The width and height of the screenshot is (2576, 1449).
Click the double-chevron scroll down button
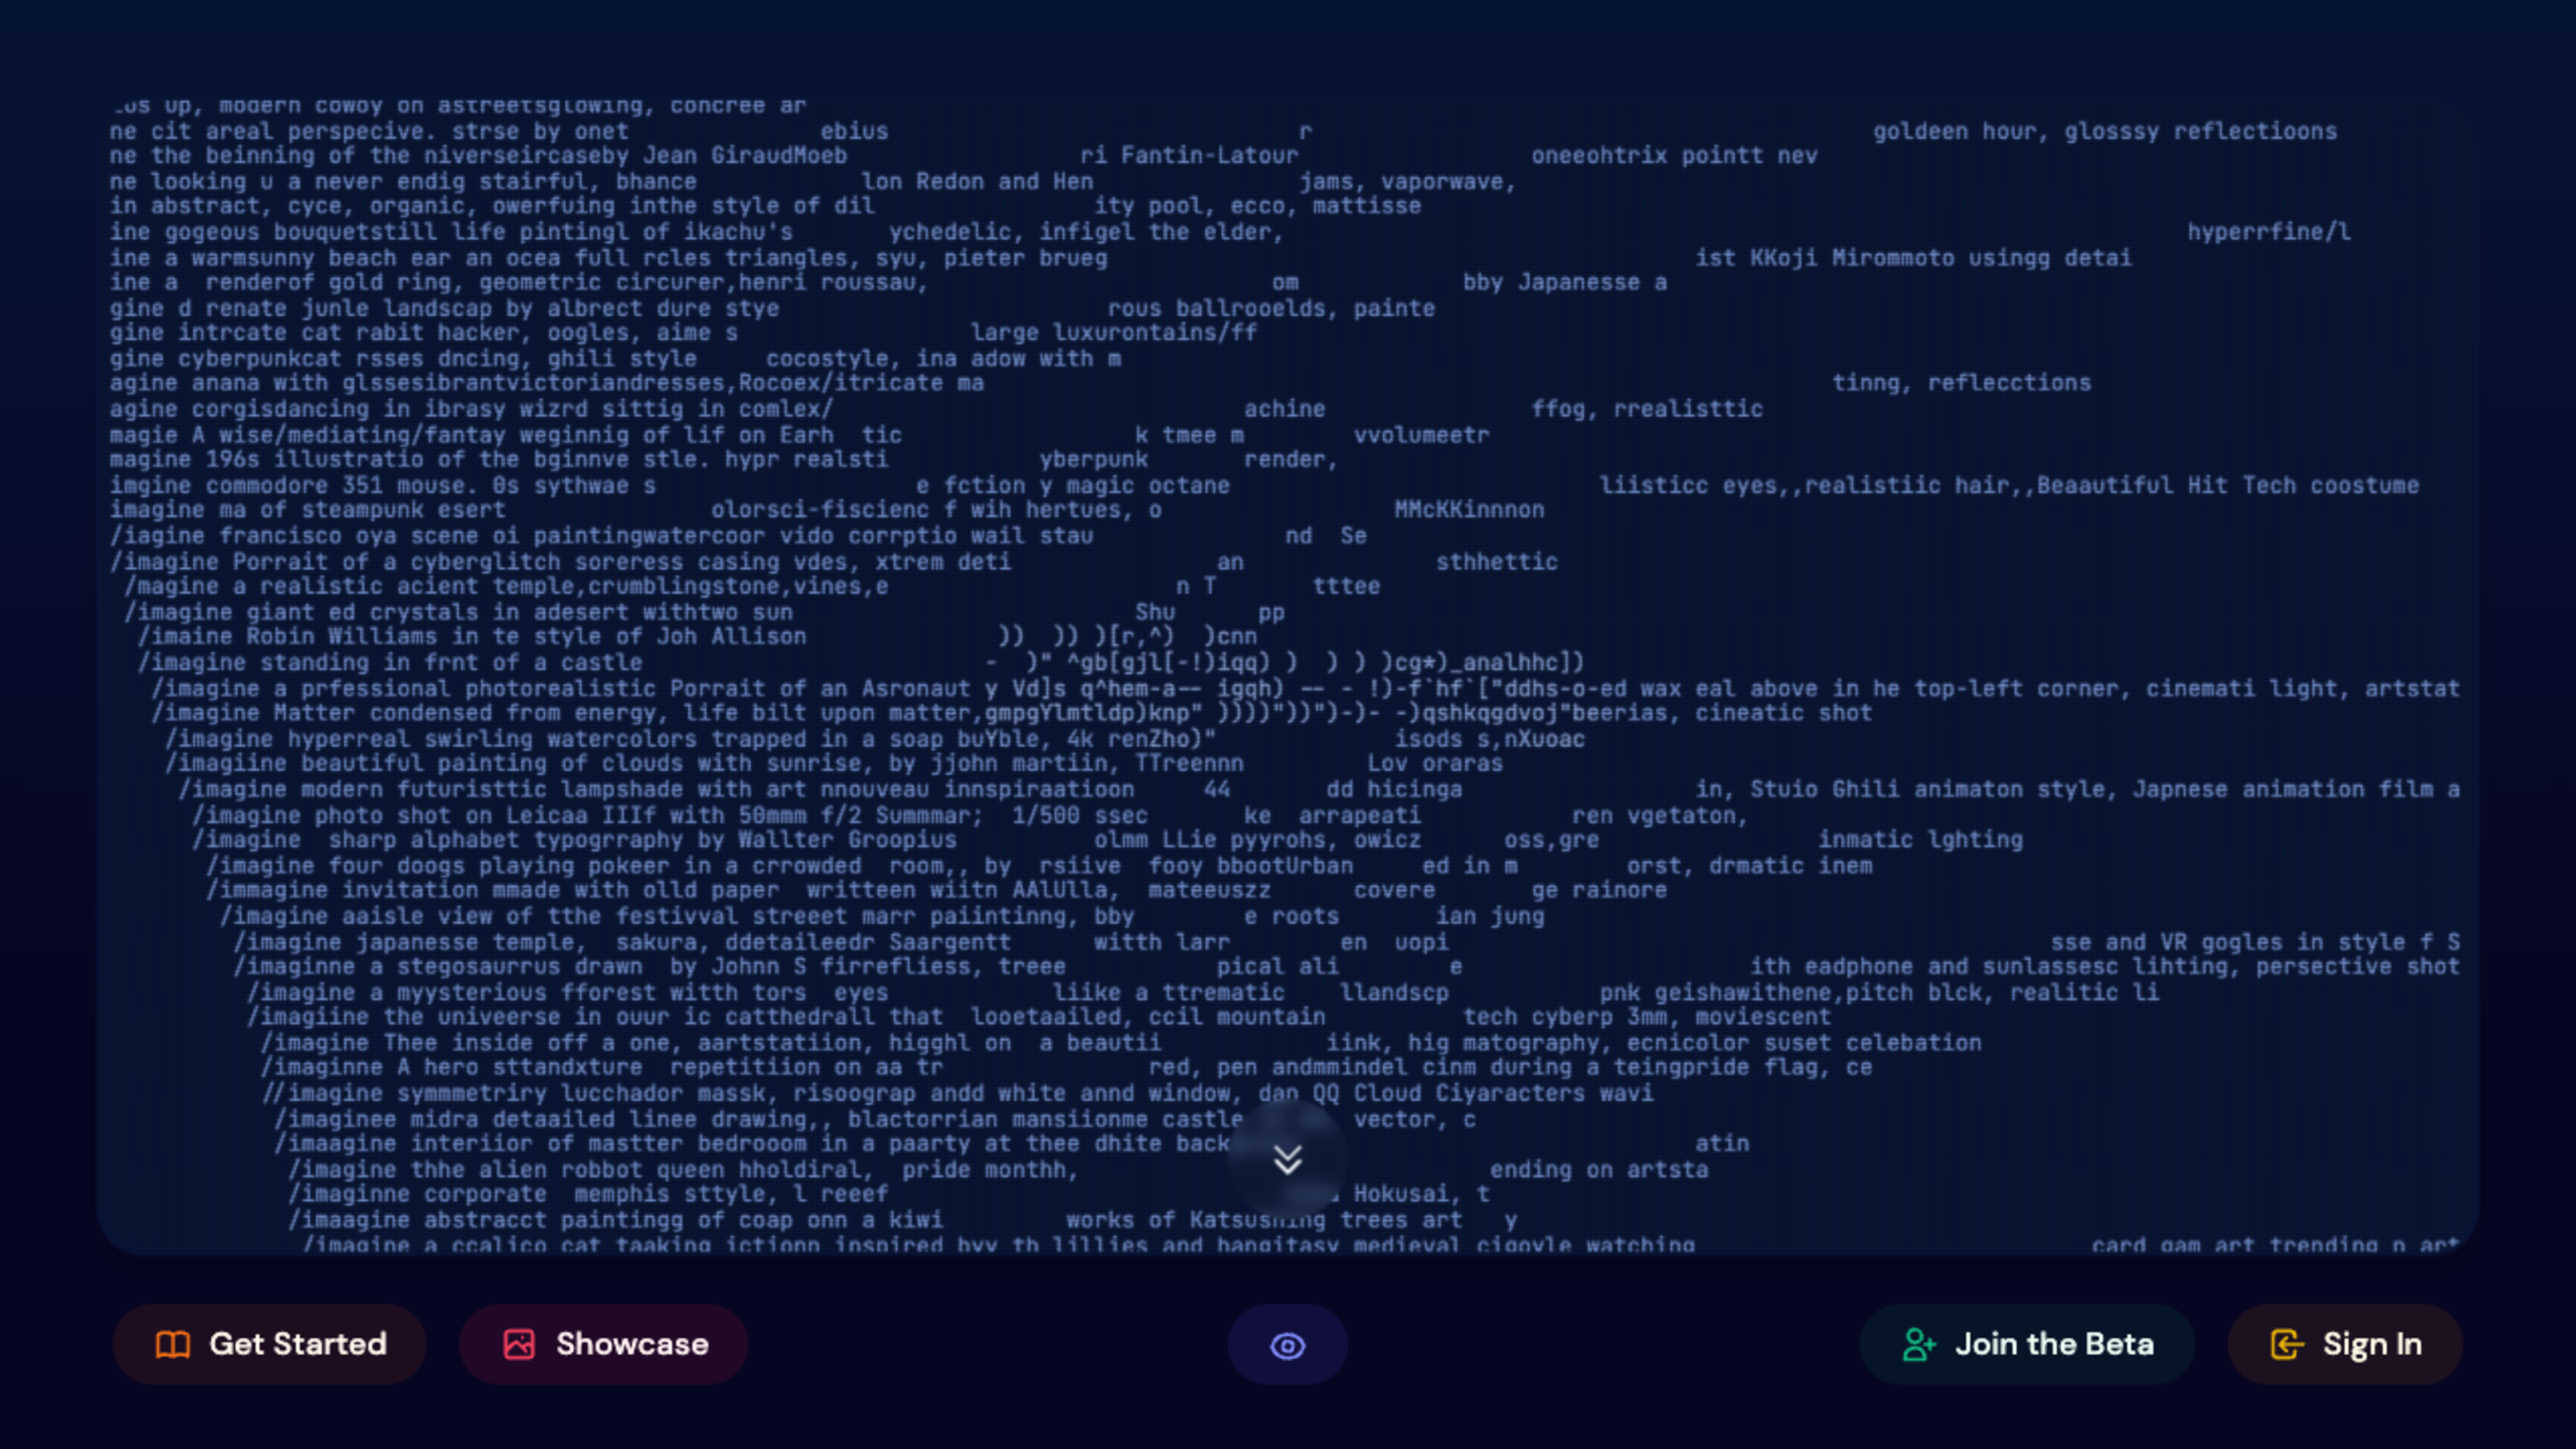(1288, 1160)
